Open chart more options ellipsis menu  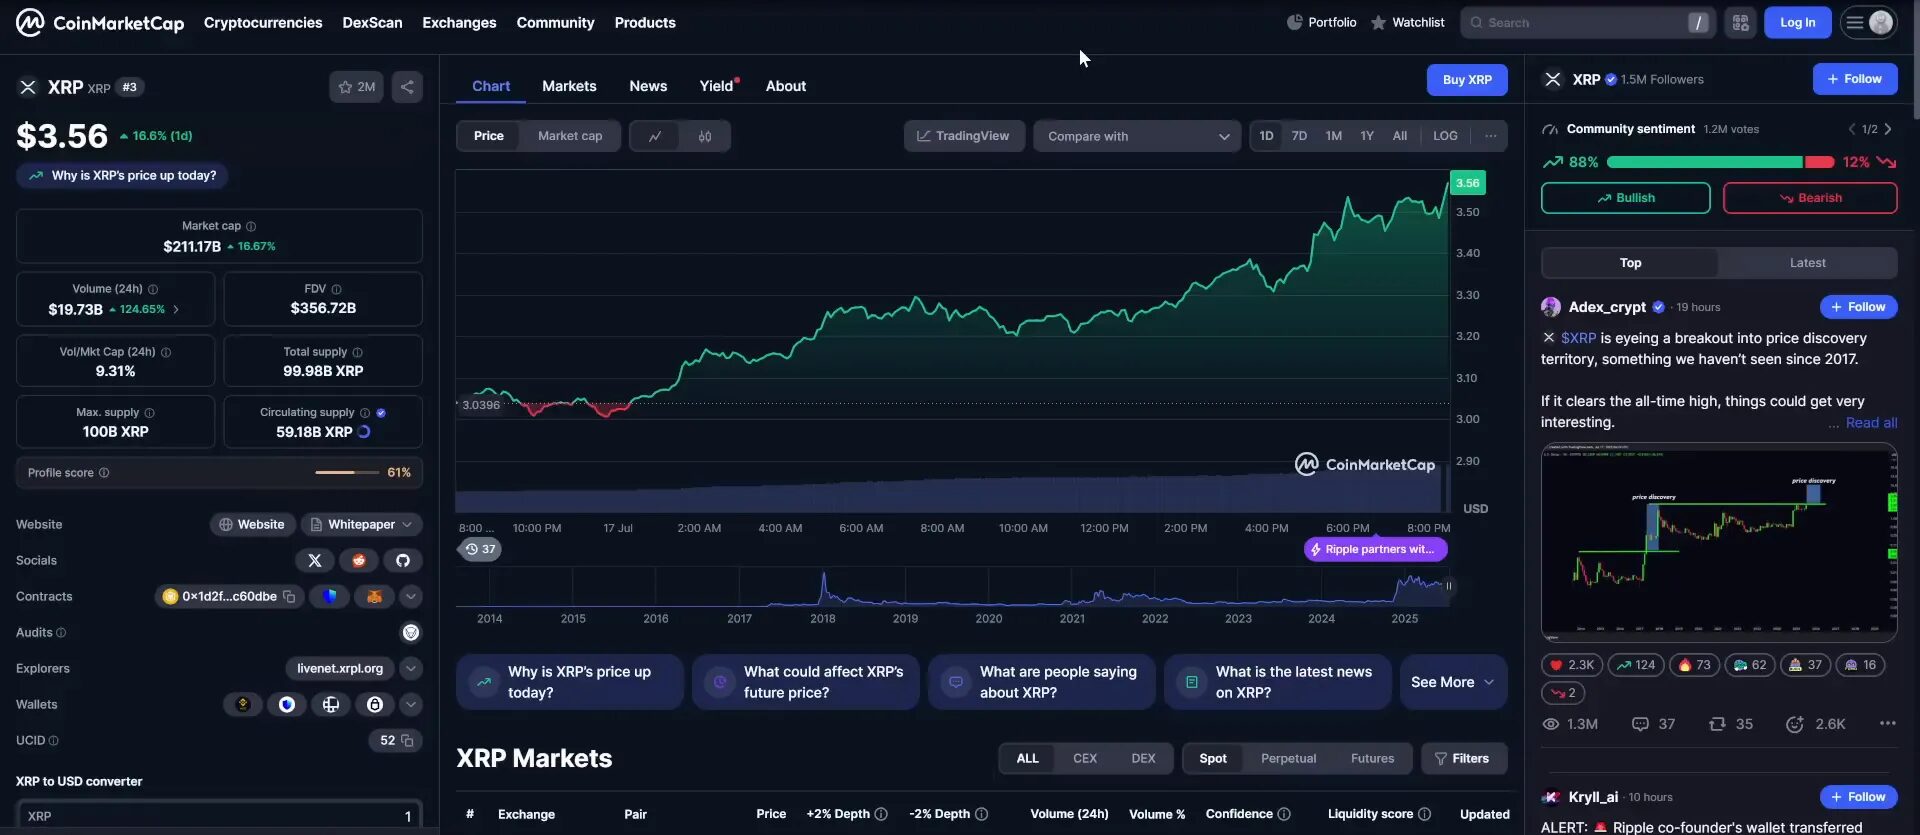[1490, 136]
